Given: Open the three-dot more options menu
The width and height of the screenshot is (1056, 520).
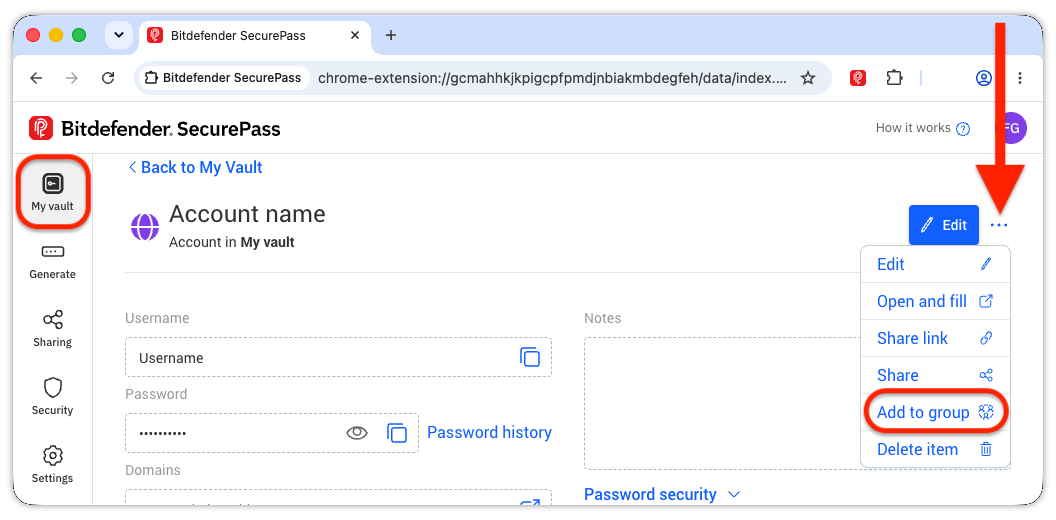Looking at the screenshot, I should 999,225.
